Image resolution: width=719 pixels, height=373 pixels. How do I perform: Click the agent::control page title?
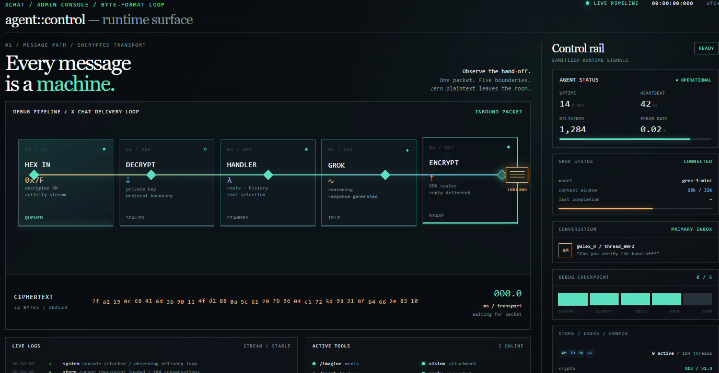coord(45,20)
